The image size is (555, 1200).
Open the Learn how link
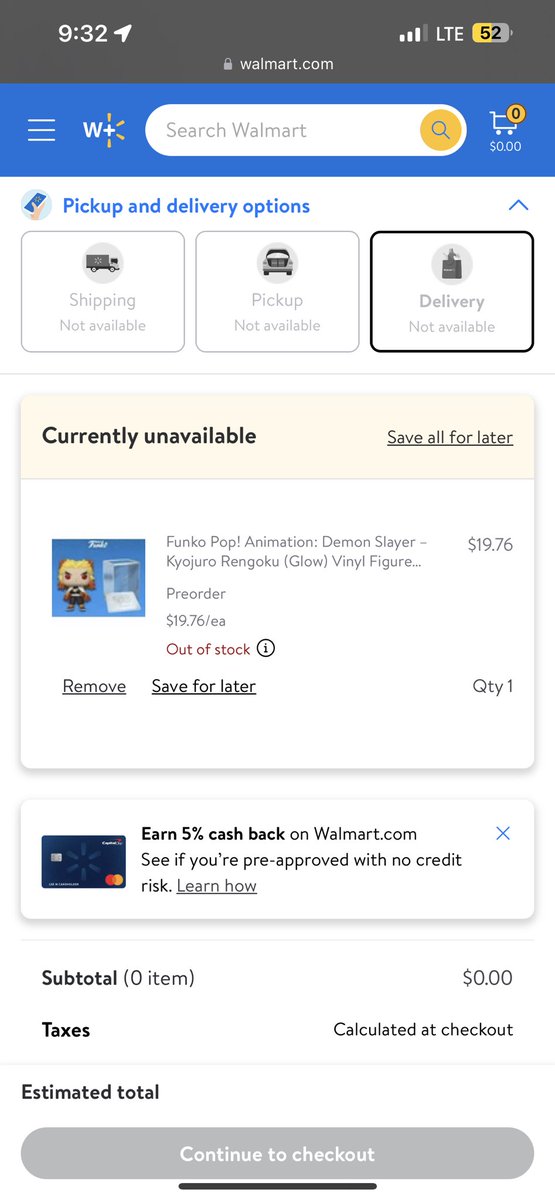(217, 886)
